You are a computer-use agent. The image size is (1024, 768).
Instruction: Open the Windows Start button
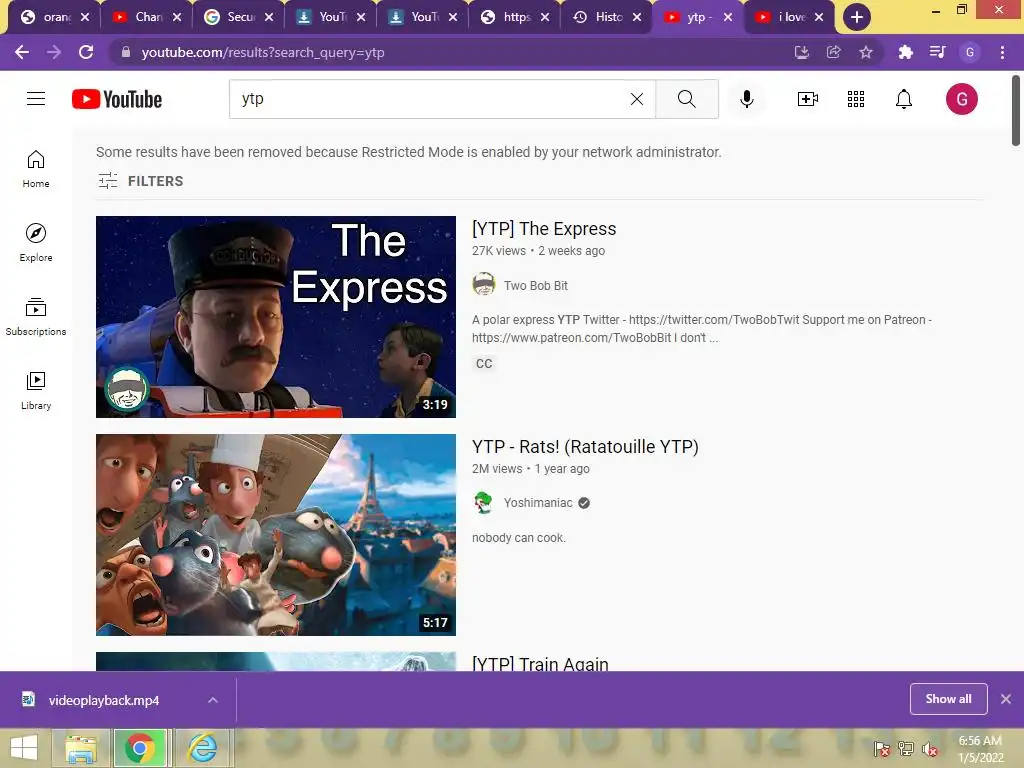(x=24, y=748)
